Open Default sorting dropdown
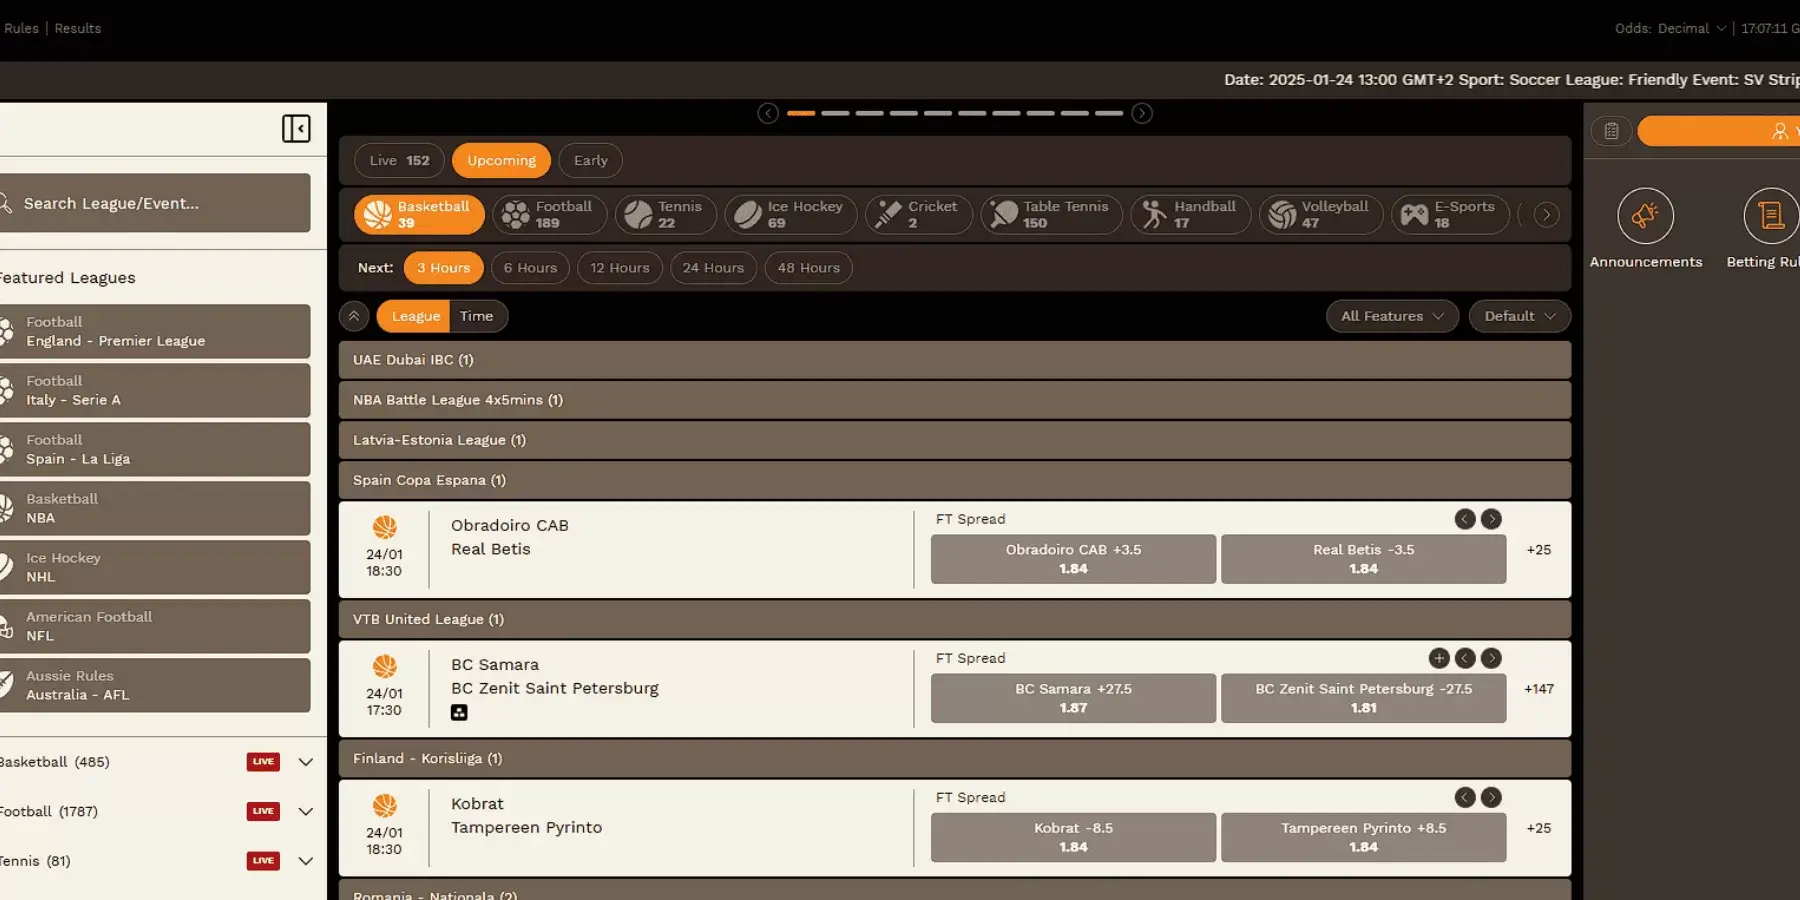 1519,316
